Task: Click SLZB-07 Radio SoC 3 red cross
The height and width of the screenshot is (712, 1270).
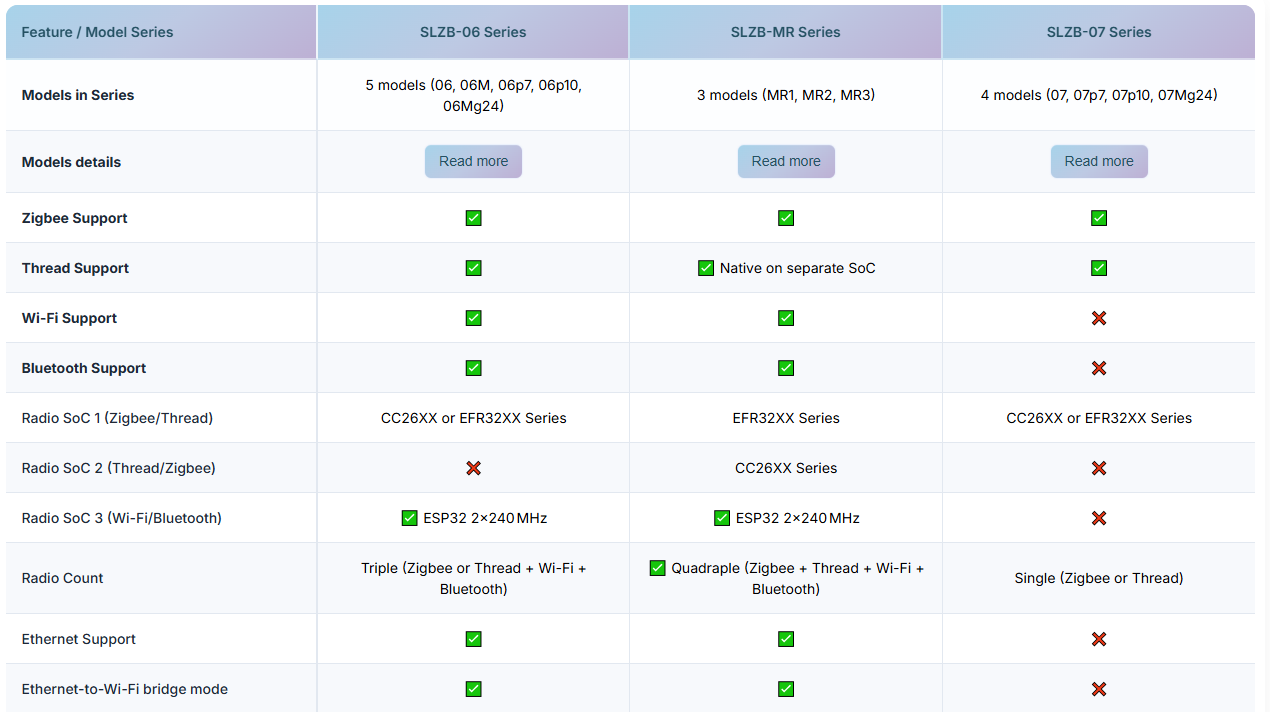Action: point(1099,518)
